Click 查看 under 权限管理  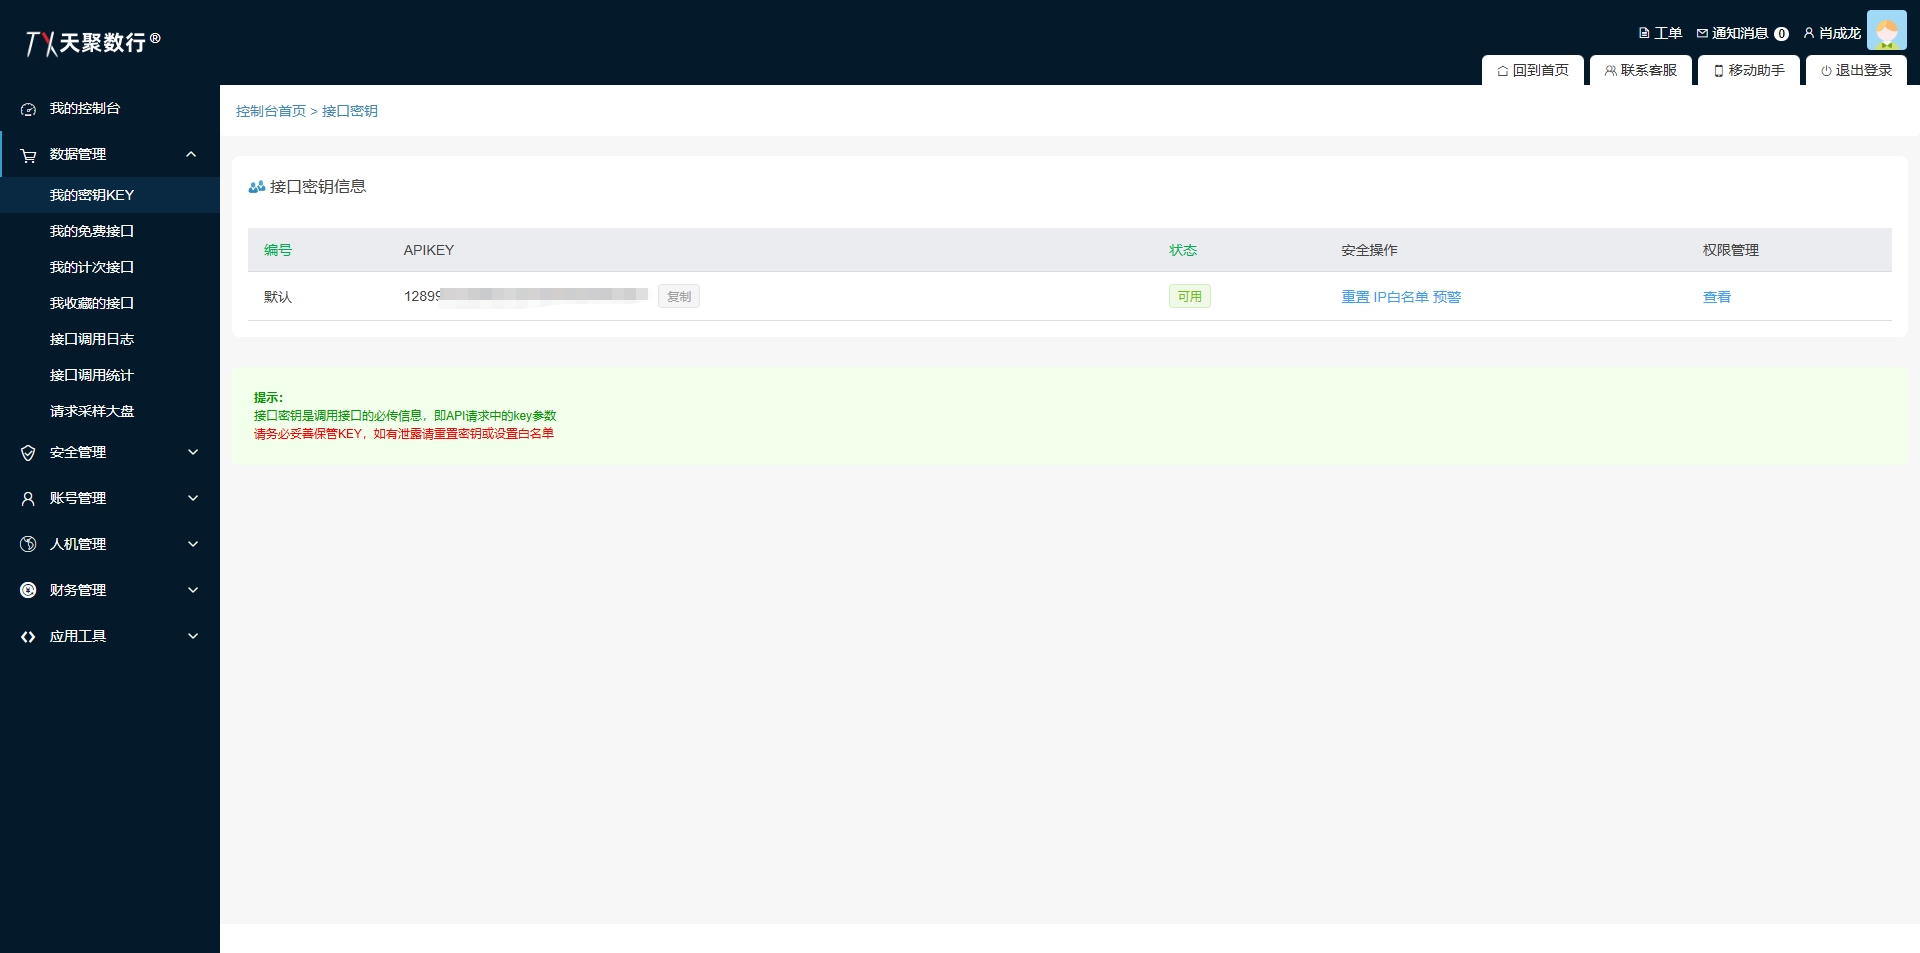click(x=1716, y=297)
